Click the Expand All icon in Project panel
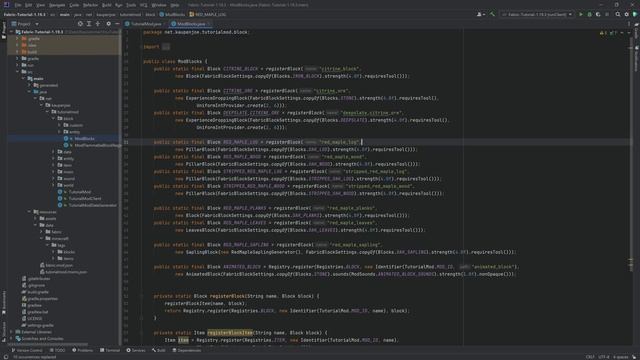640x360 pixels. tap(89, 24)
